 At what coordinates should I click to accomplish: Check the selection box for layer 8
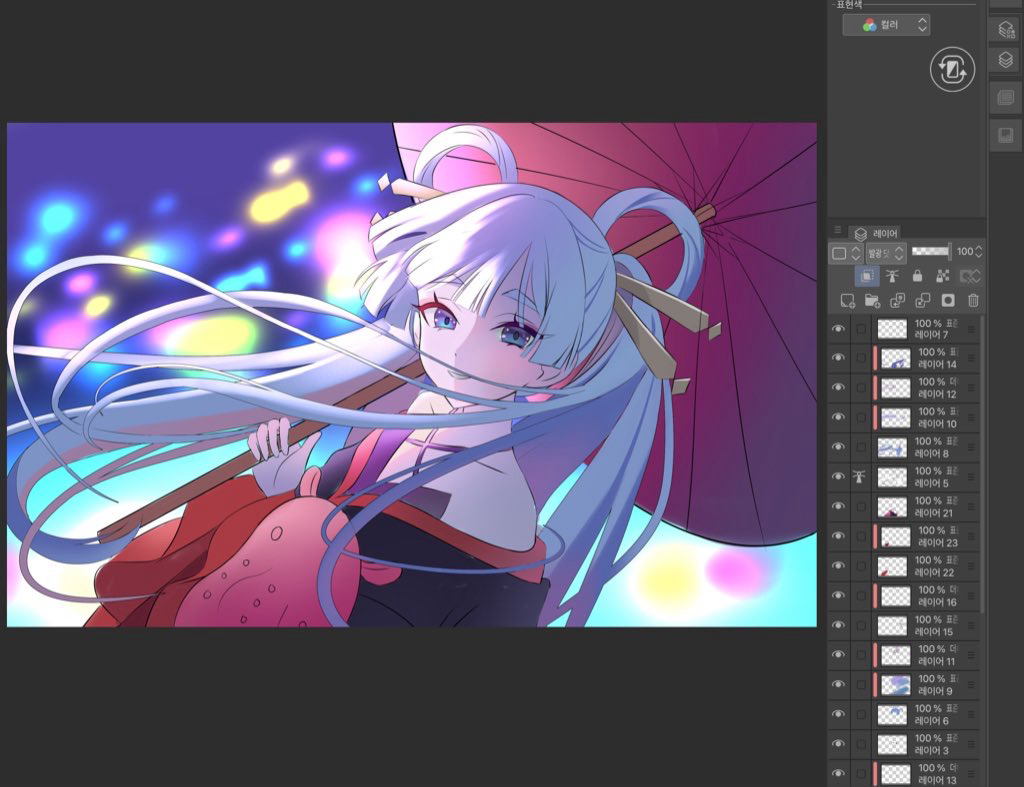tap(861, 448)
